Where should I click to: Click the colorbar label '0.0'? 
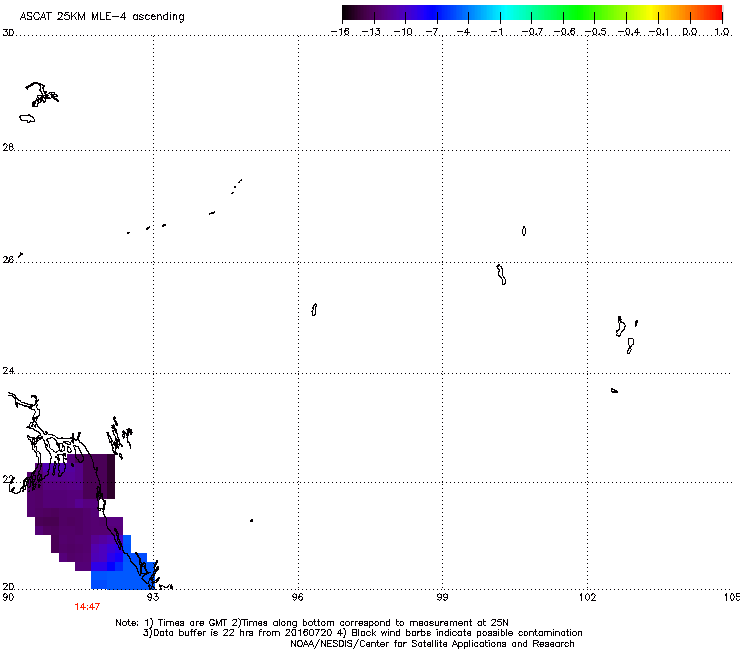pyautogui.click(x=690, y=32)
